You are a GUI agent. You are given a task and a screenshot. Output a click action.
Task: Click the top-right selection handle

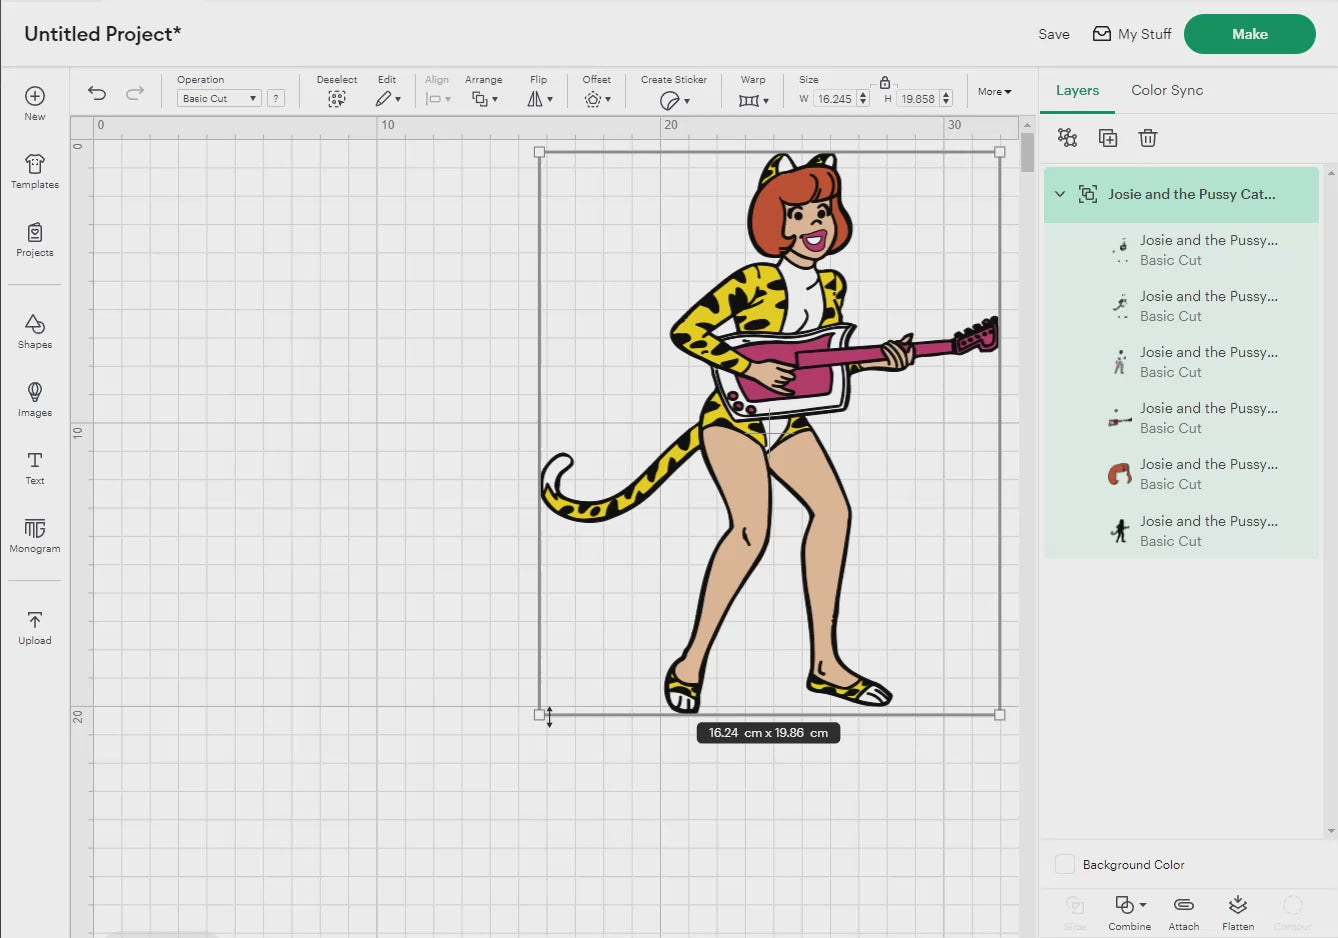pyautogui.click(x=1000, y=152)
